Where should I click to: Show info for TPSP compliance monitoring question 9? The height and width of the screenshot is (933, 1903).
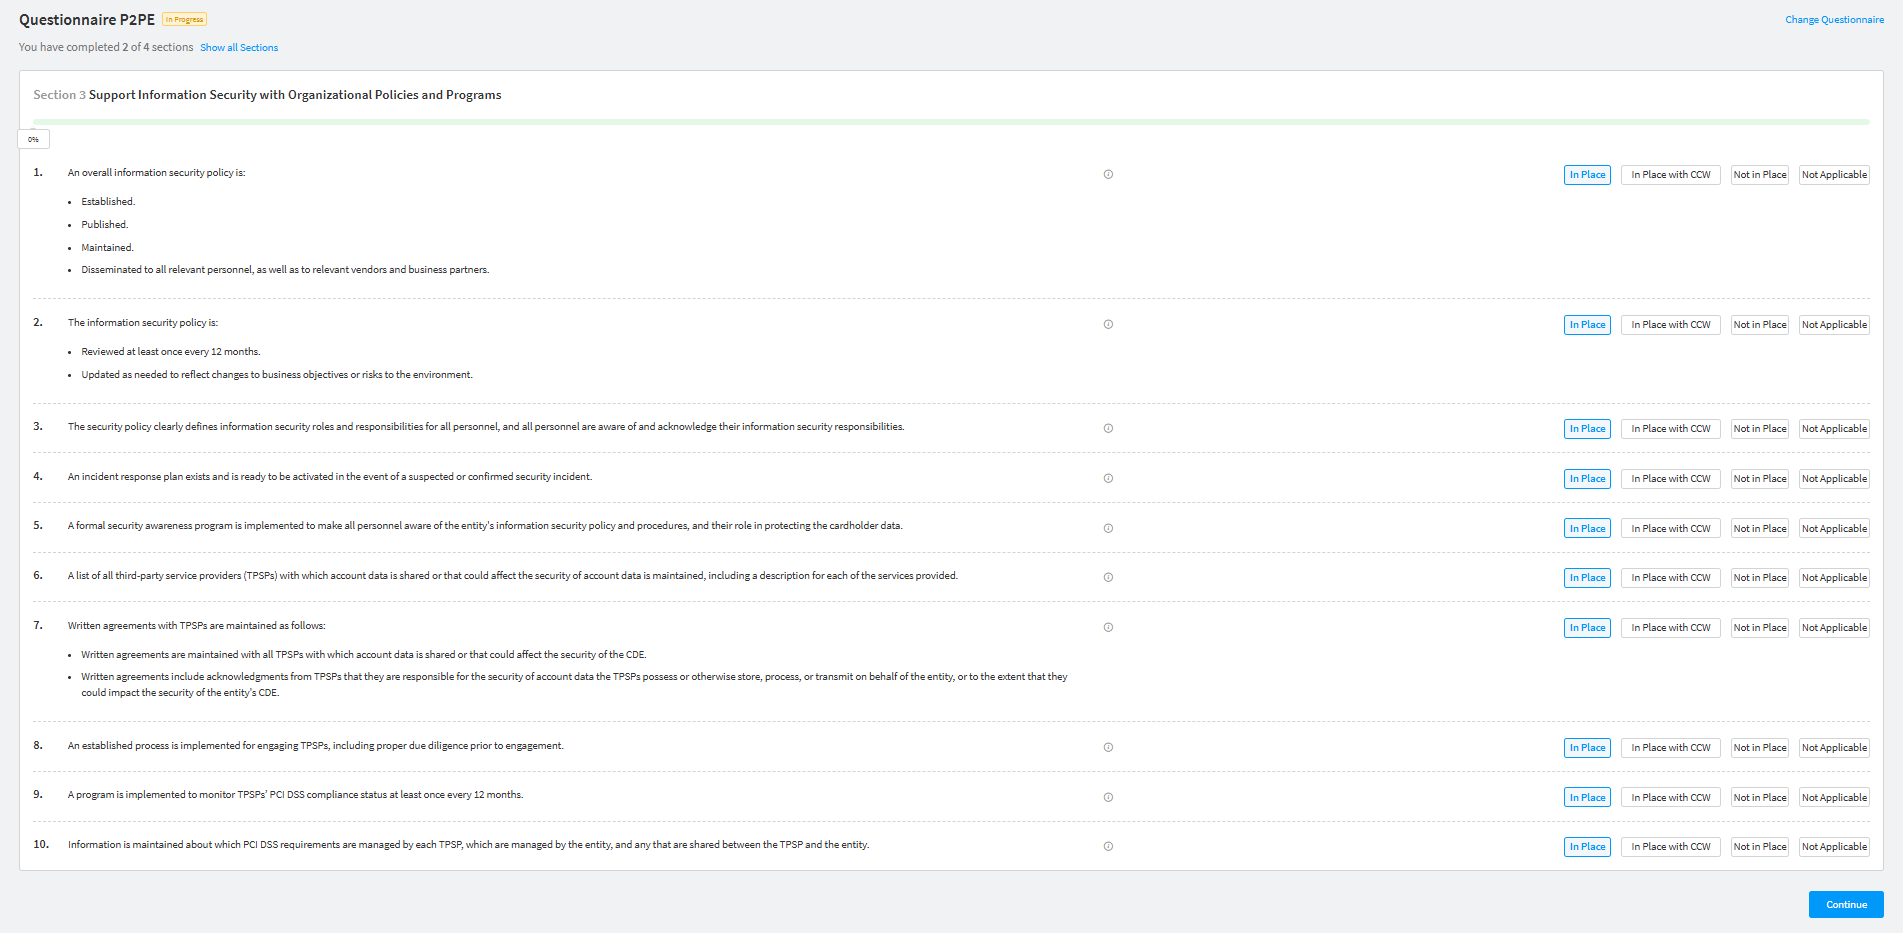pyautogui.click(x=1108, y=798)
